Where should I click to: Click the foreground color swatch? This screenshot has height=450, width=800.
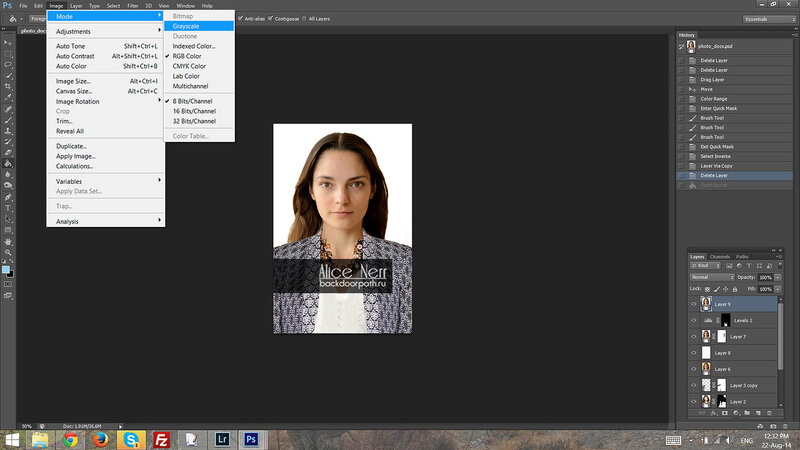[6, 268]
